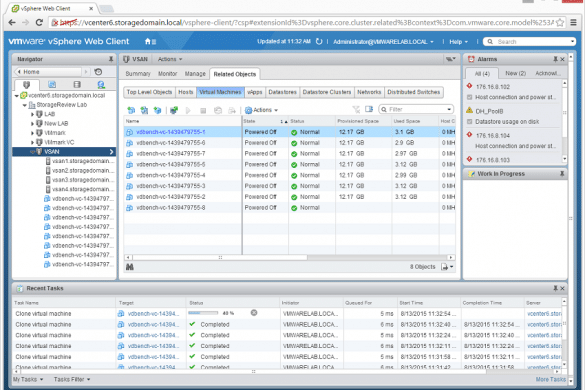
Task: Click the VM list Filter input
Action: (x=416, y=109)
